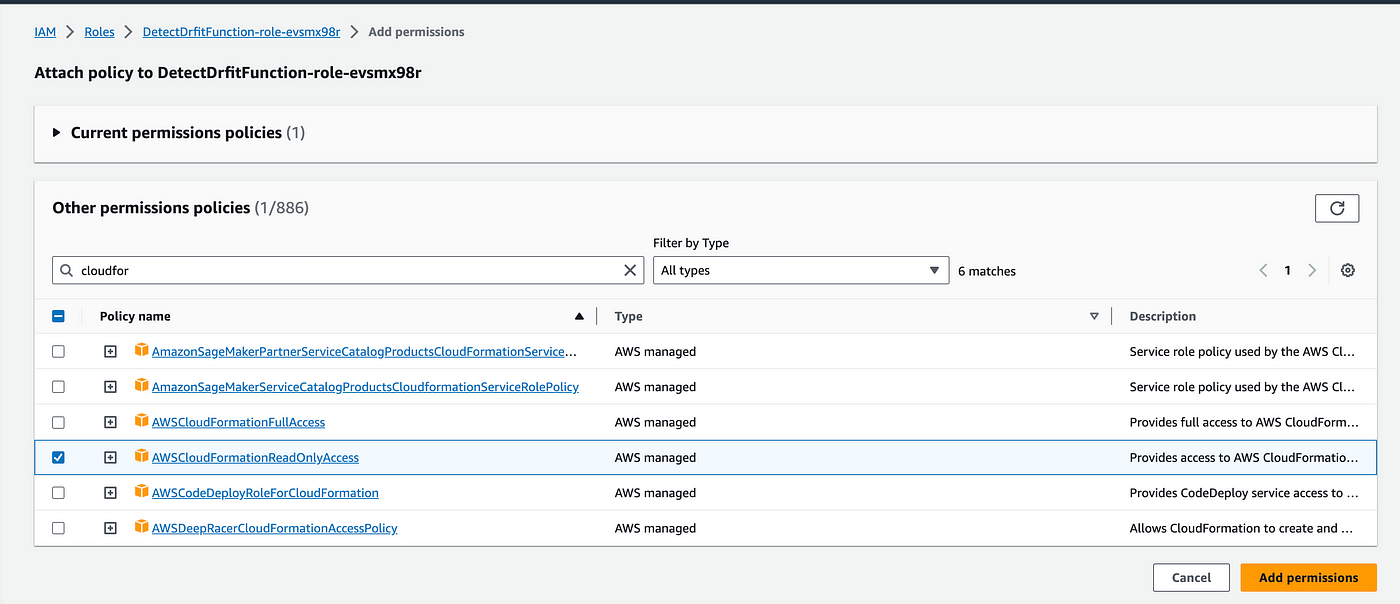Open AWSCloudFormationReadOnlyAccess policy link
Image resolution: width=1400 pixels, height=604 pixels.
(x=255, y=457)
